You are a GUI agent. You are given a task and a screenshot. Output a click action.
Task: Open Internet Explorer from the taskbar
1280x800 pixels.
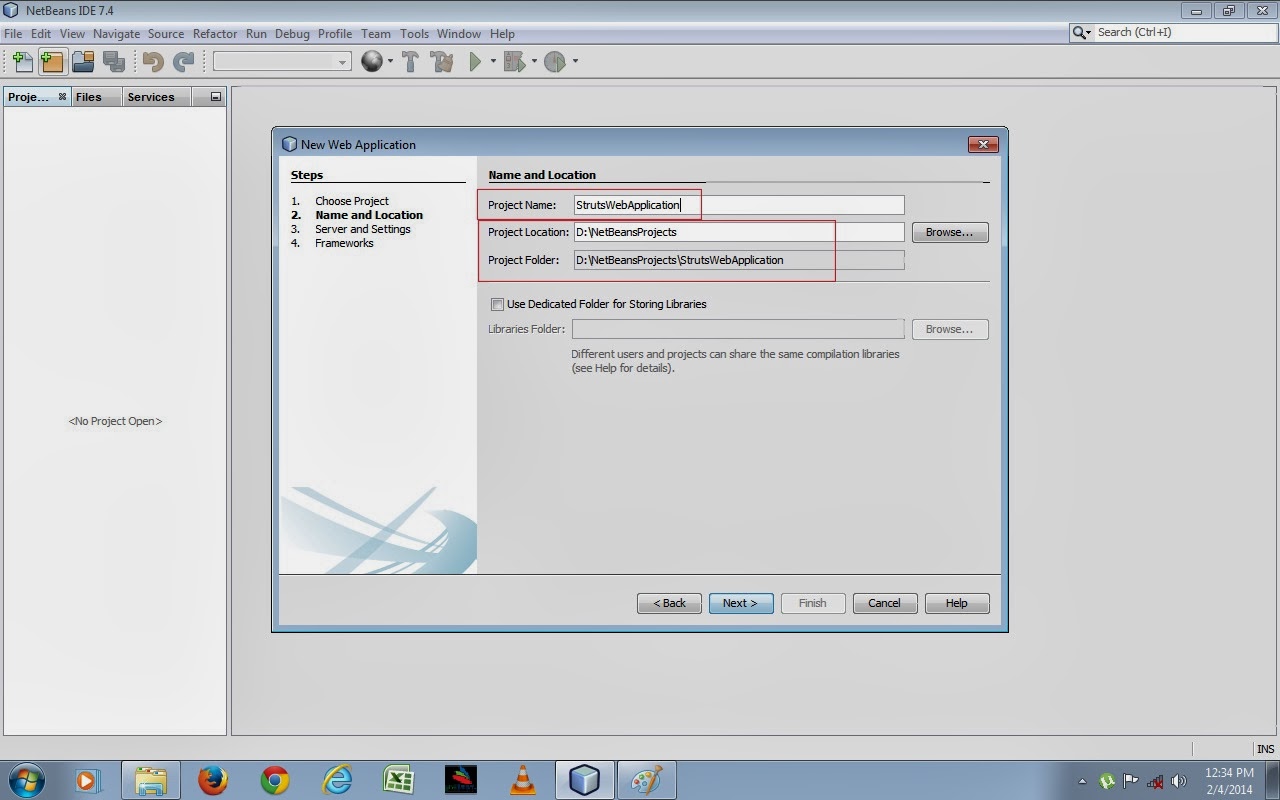click(x=337, y=780)
